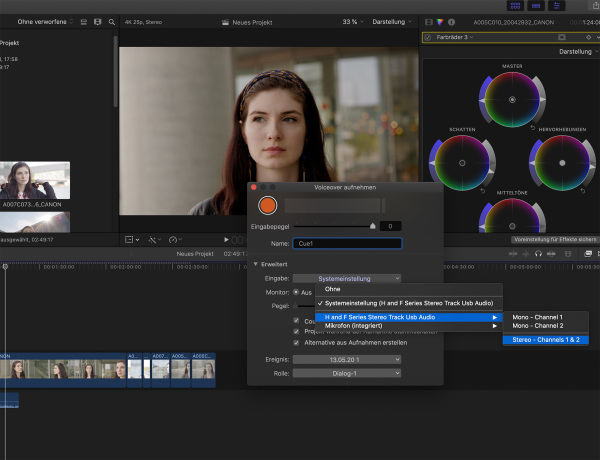Toggle the timeline headphones audio skimming icon
This screenshot has height=460, width=600.
[538, 253]
